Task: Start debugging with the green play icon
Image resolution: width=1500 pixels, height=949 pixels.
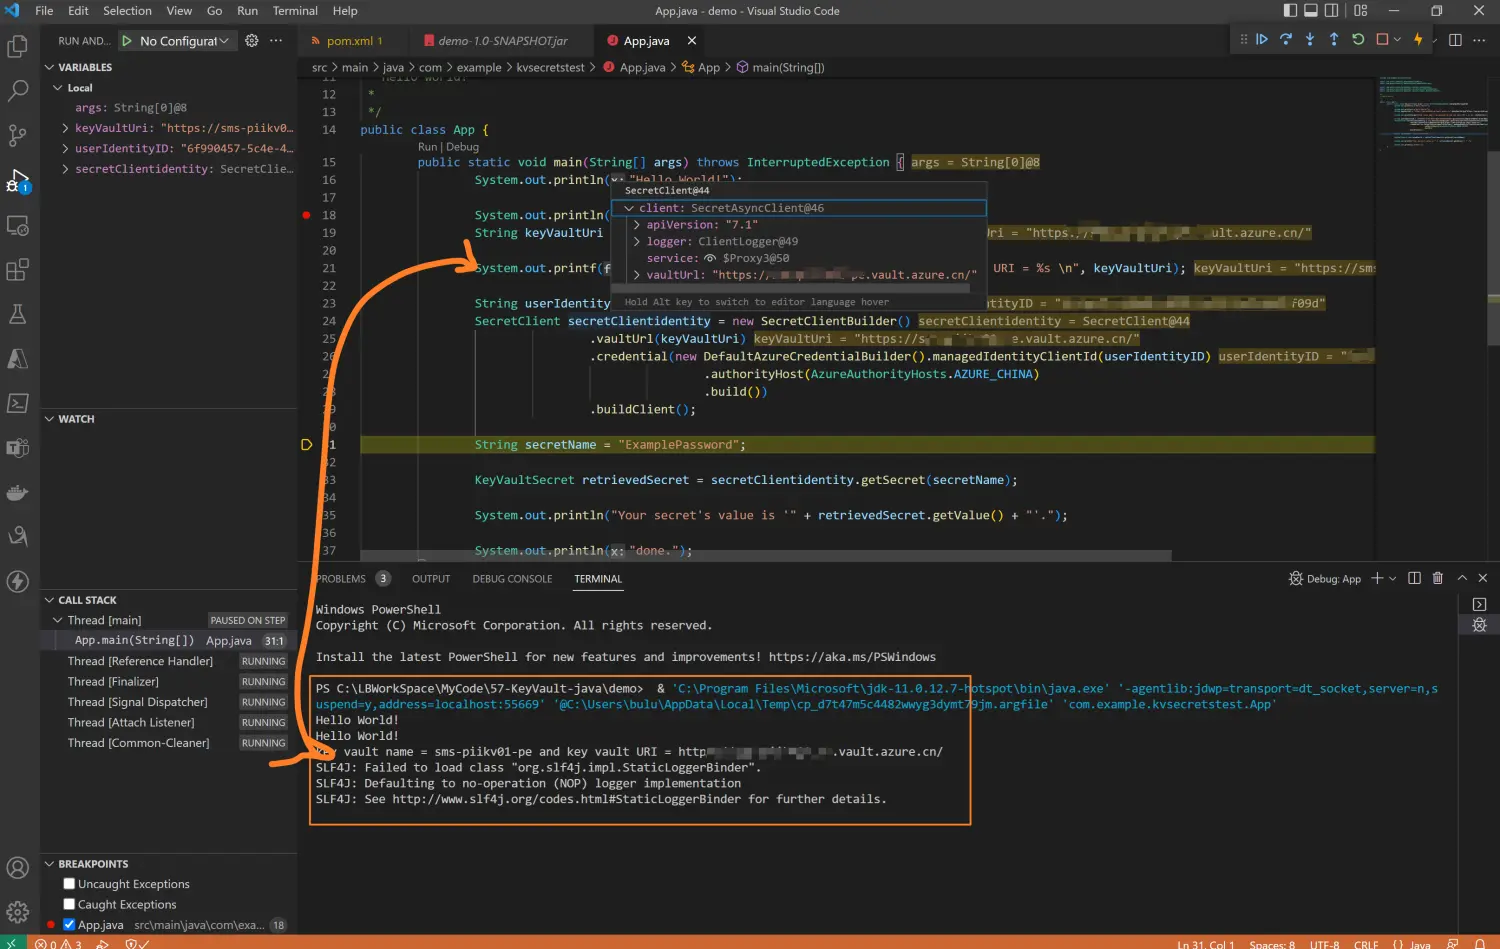Action: pos(127,41)
